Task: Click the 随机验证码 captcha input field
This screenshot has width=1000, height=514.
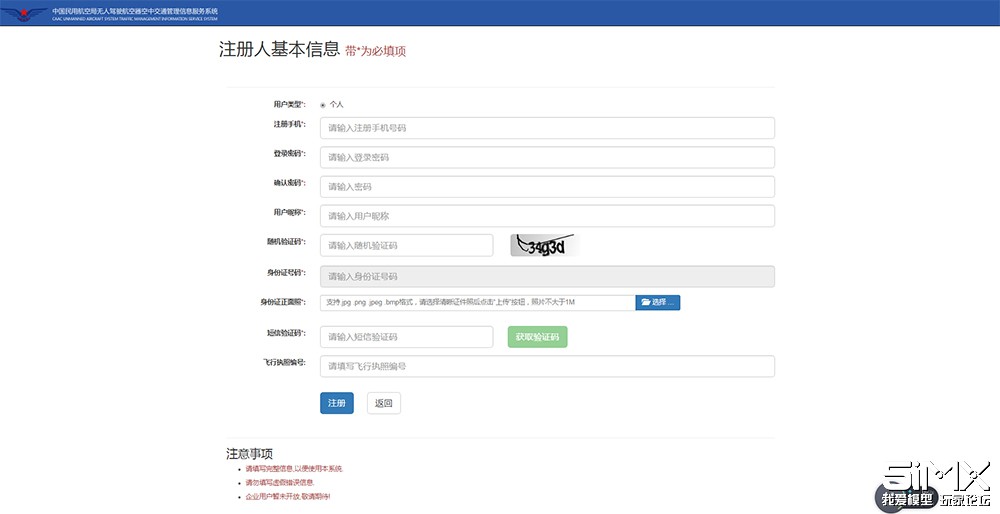Action: [x=406, y=246]
